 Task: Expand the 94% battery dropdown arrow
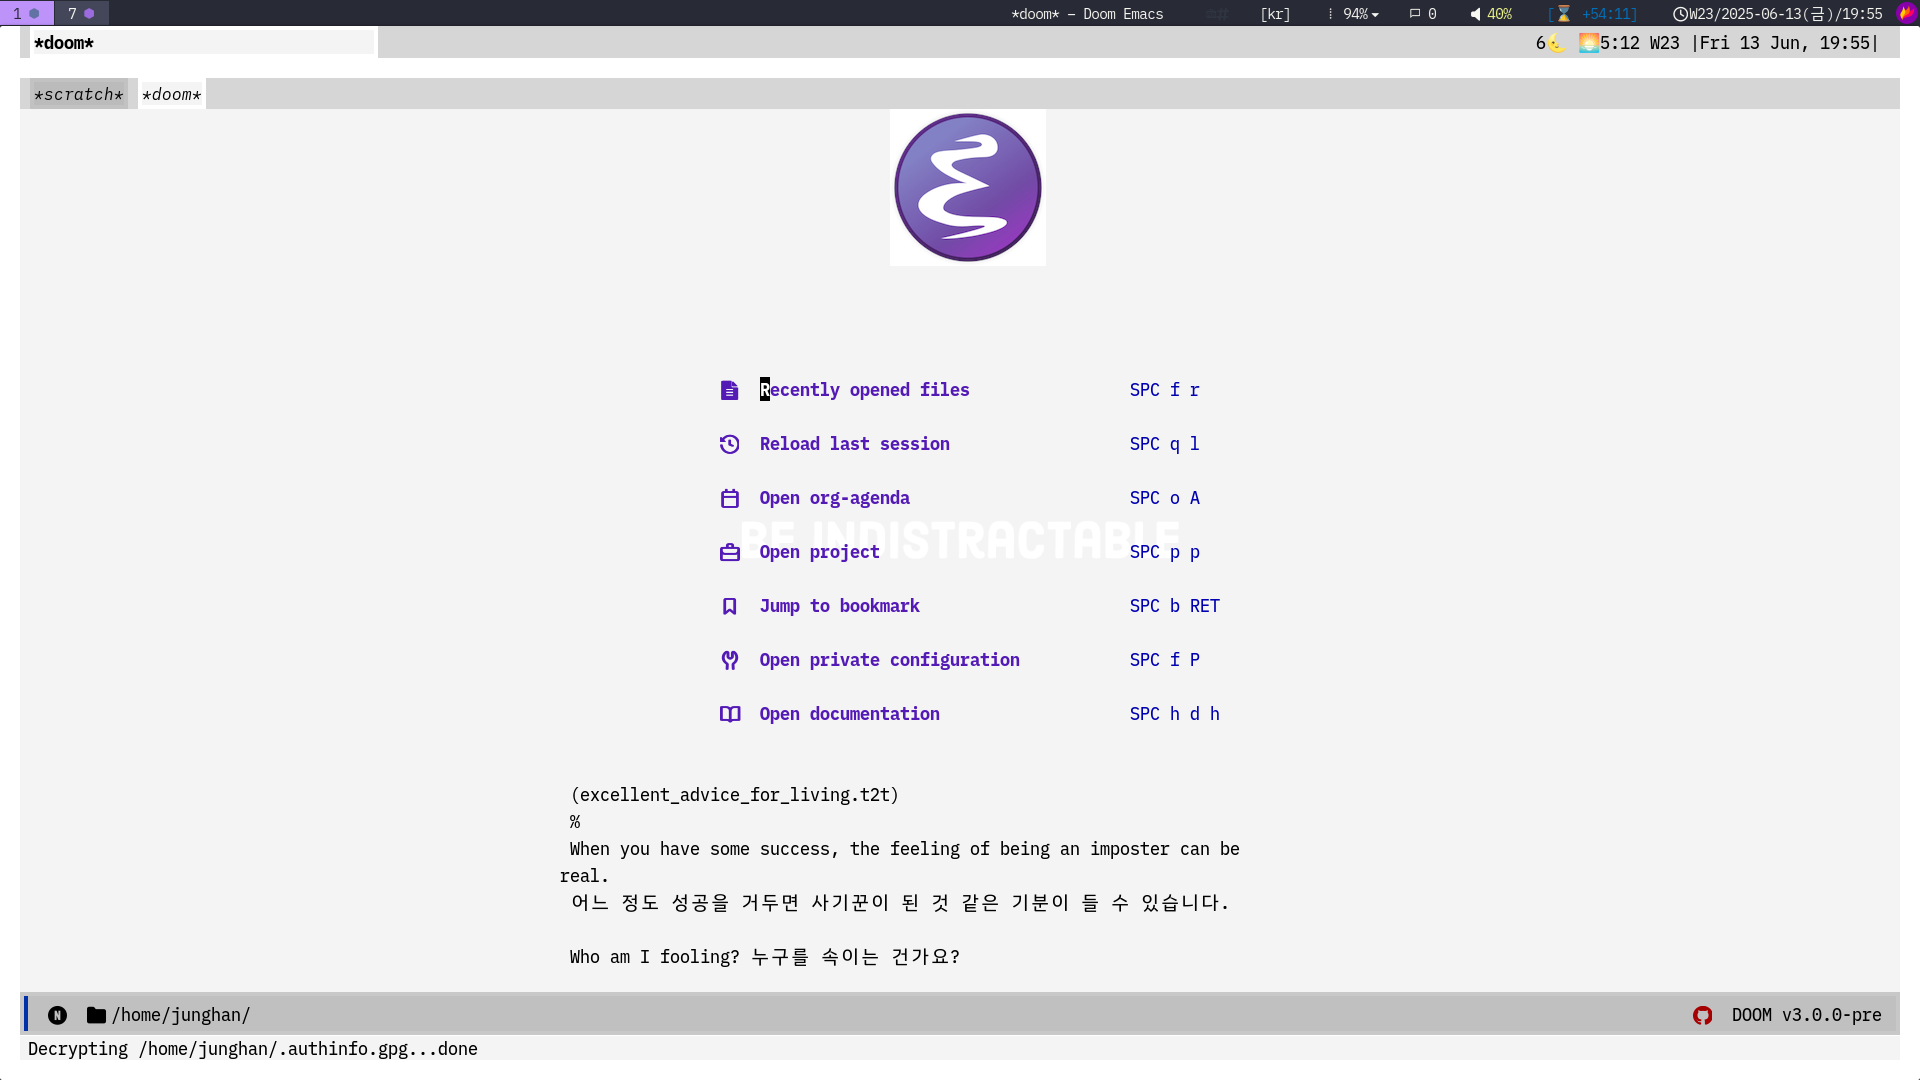[x=1375, y=14]
